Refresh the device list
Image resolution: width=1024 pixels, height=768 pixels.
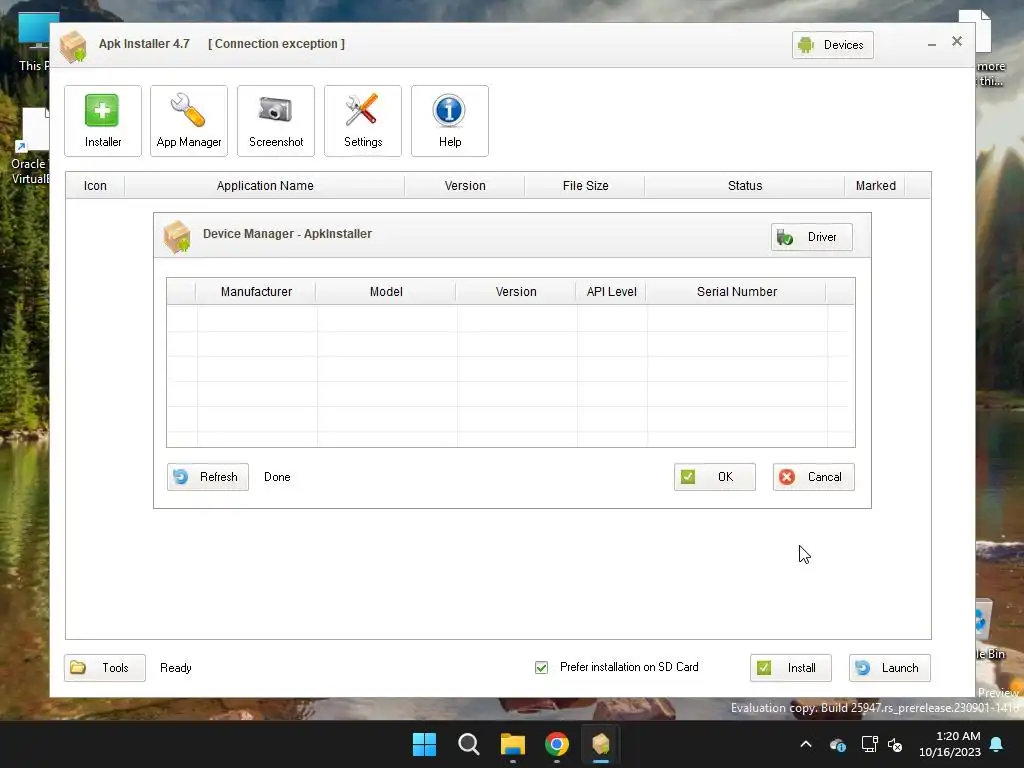[x=208, y=477]
